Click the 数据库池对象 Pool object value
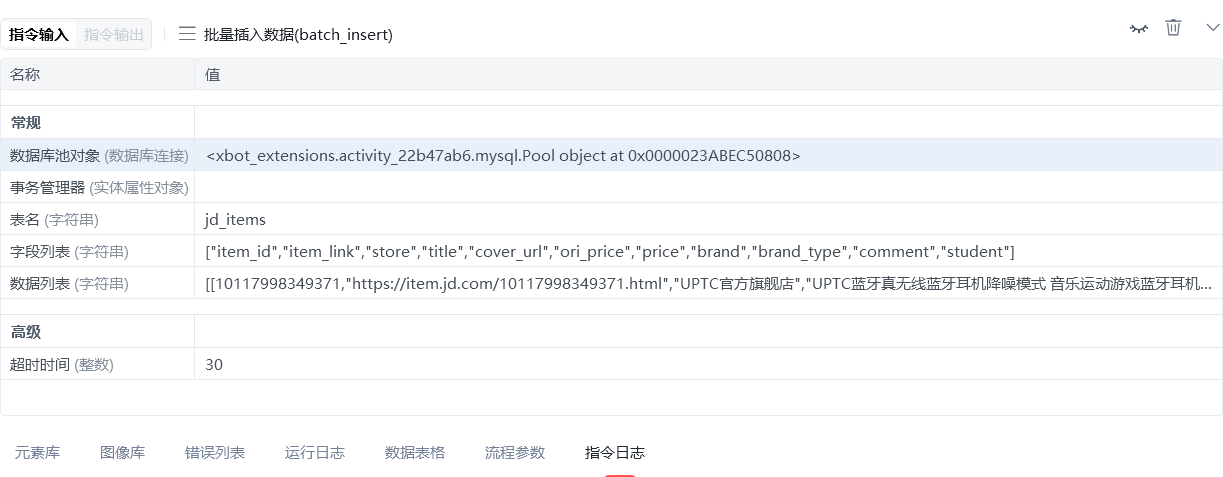This screenshot has width=1223, height=477. click(x=503, y=155)
